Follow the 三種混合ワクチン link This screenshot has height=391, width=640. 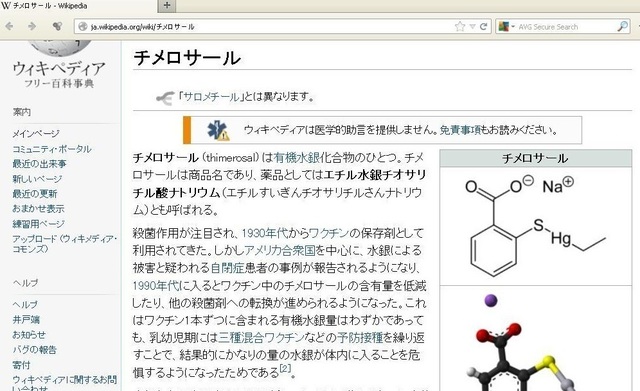pos(262,337)
